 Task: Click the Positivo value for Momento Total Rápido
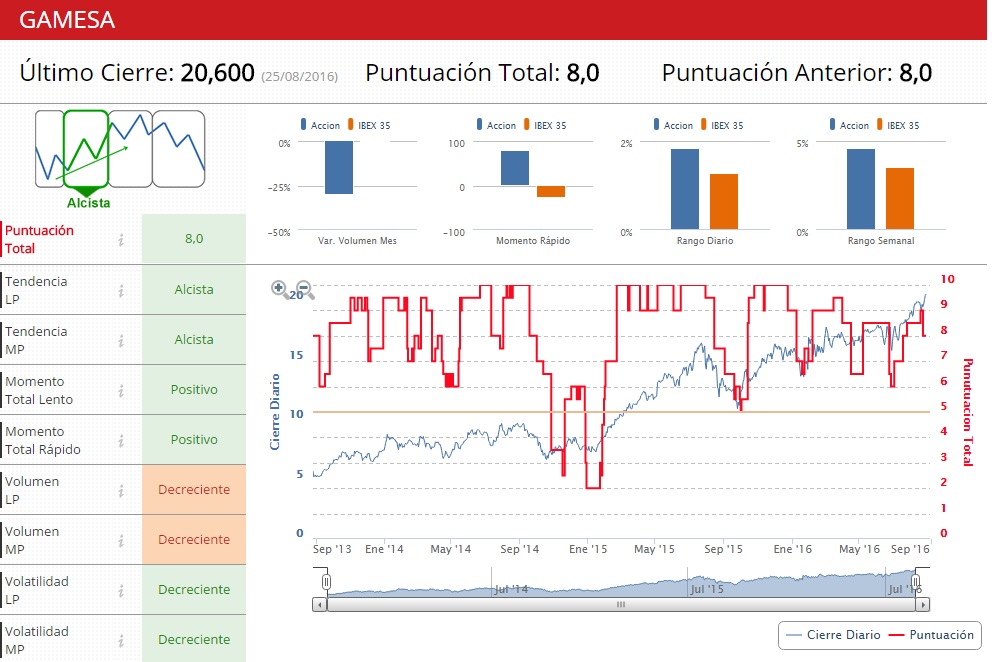pos(194,440)
